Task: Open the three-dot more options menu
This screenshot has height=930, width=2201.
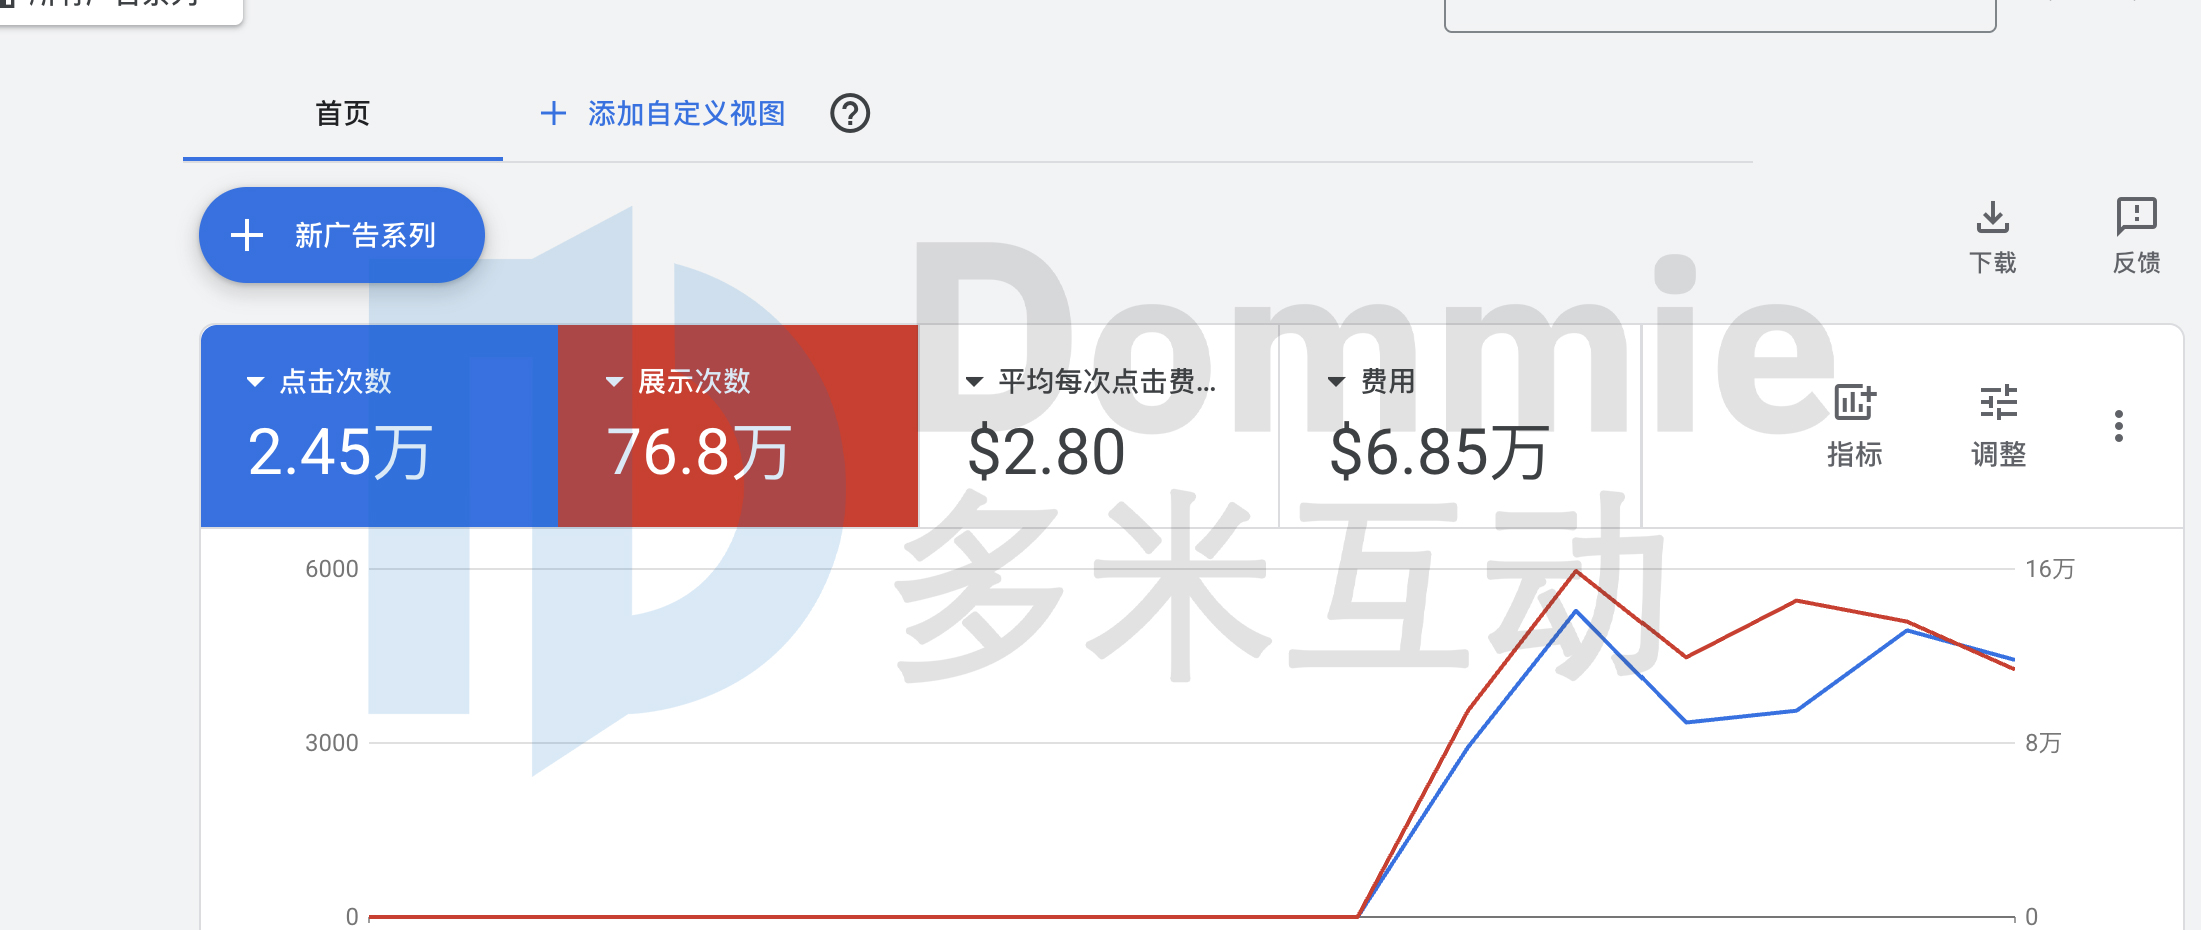Action: 2119,426
